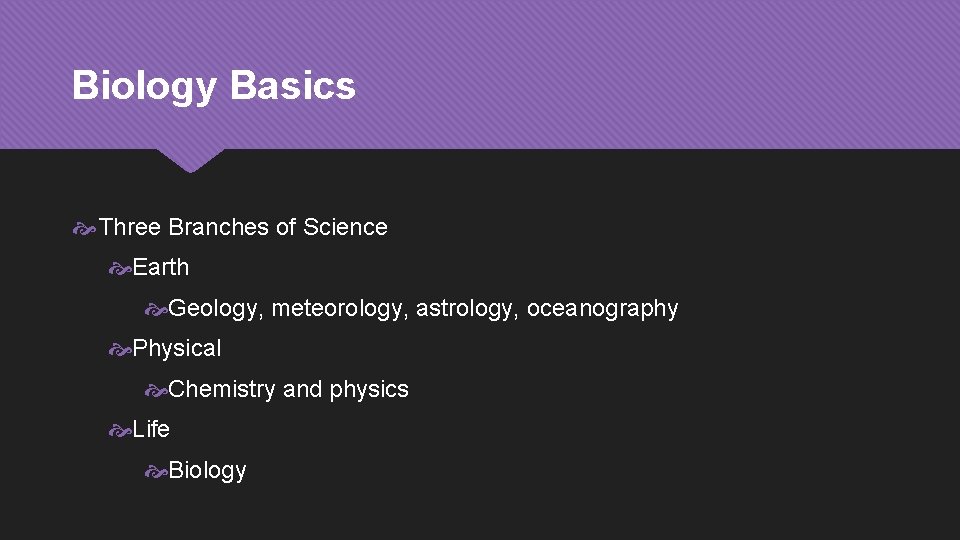Click the Earth bullet text
The image size is (960, 540).
coord(160,268)
